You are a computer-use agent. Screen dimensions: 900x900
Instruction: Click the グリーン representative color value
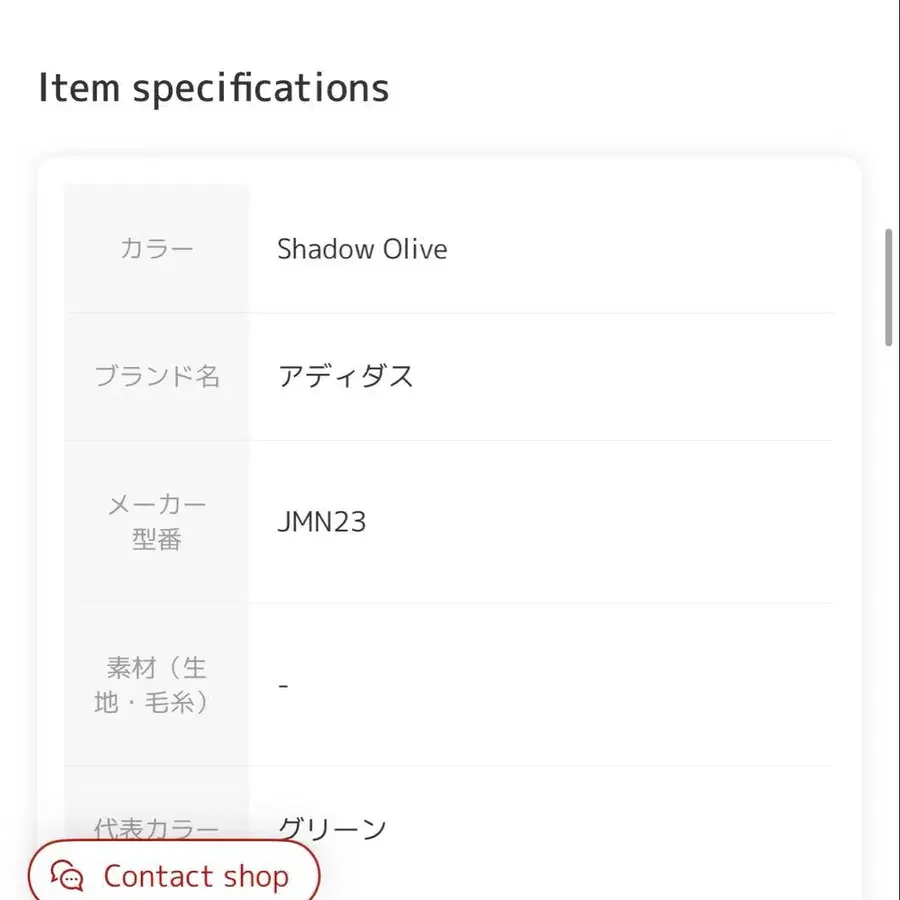332,827
